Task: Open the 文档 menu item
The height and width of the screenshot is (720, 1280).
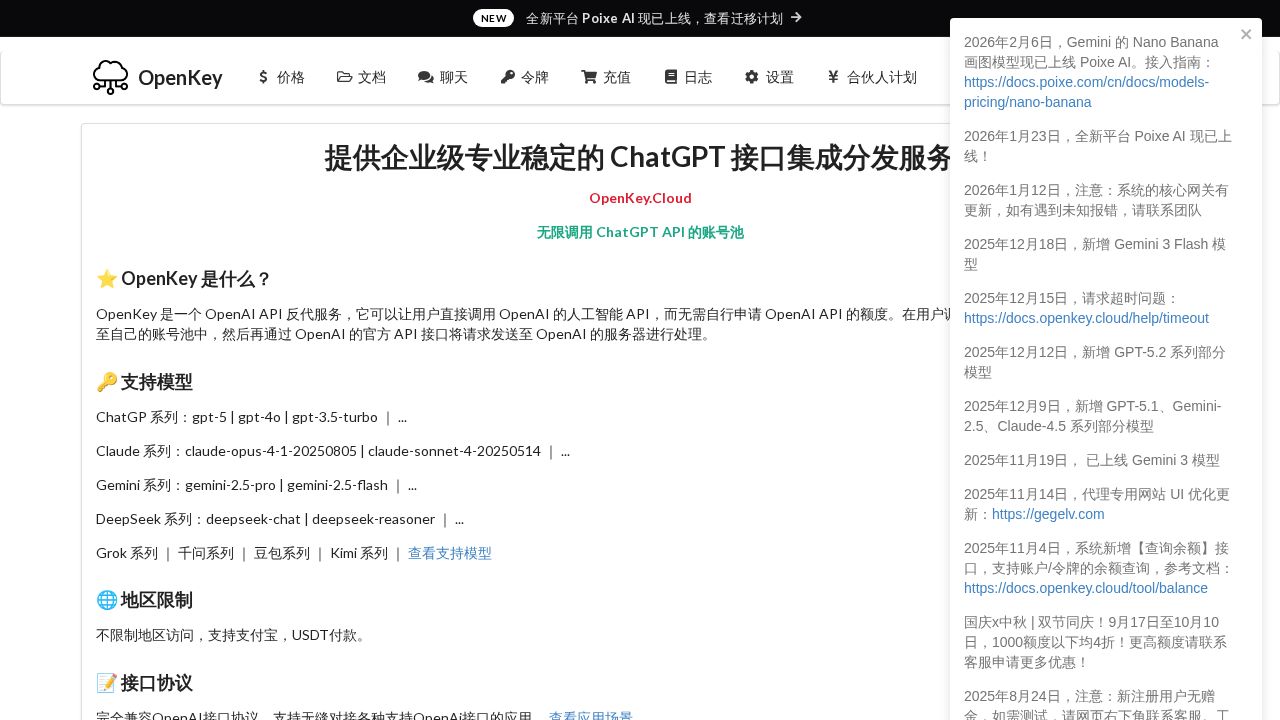Action: (362, 77)
